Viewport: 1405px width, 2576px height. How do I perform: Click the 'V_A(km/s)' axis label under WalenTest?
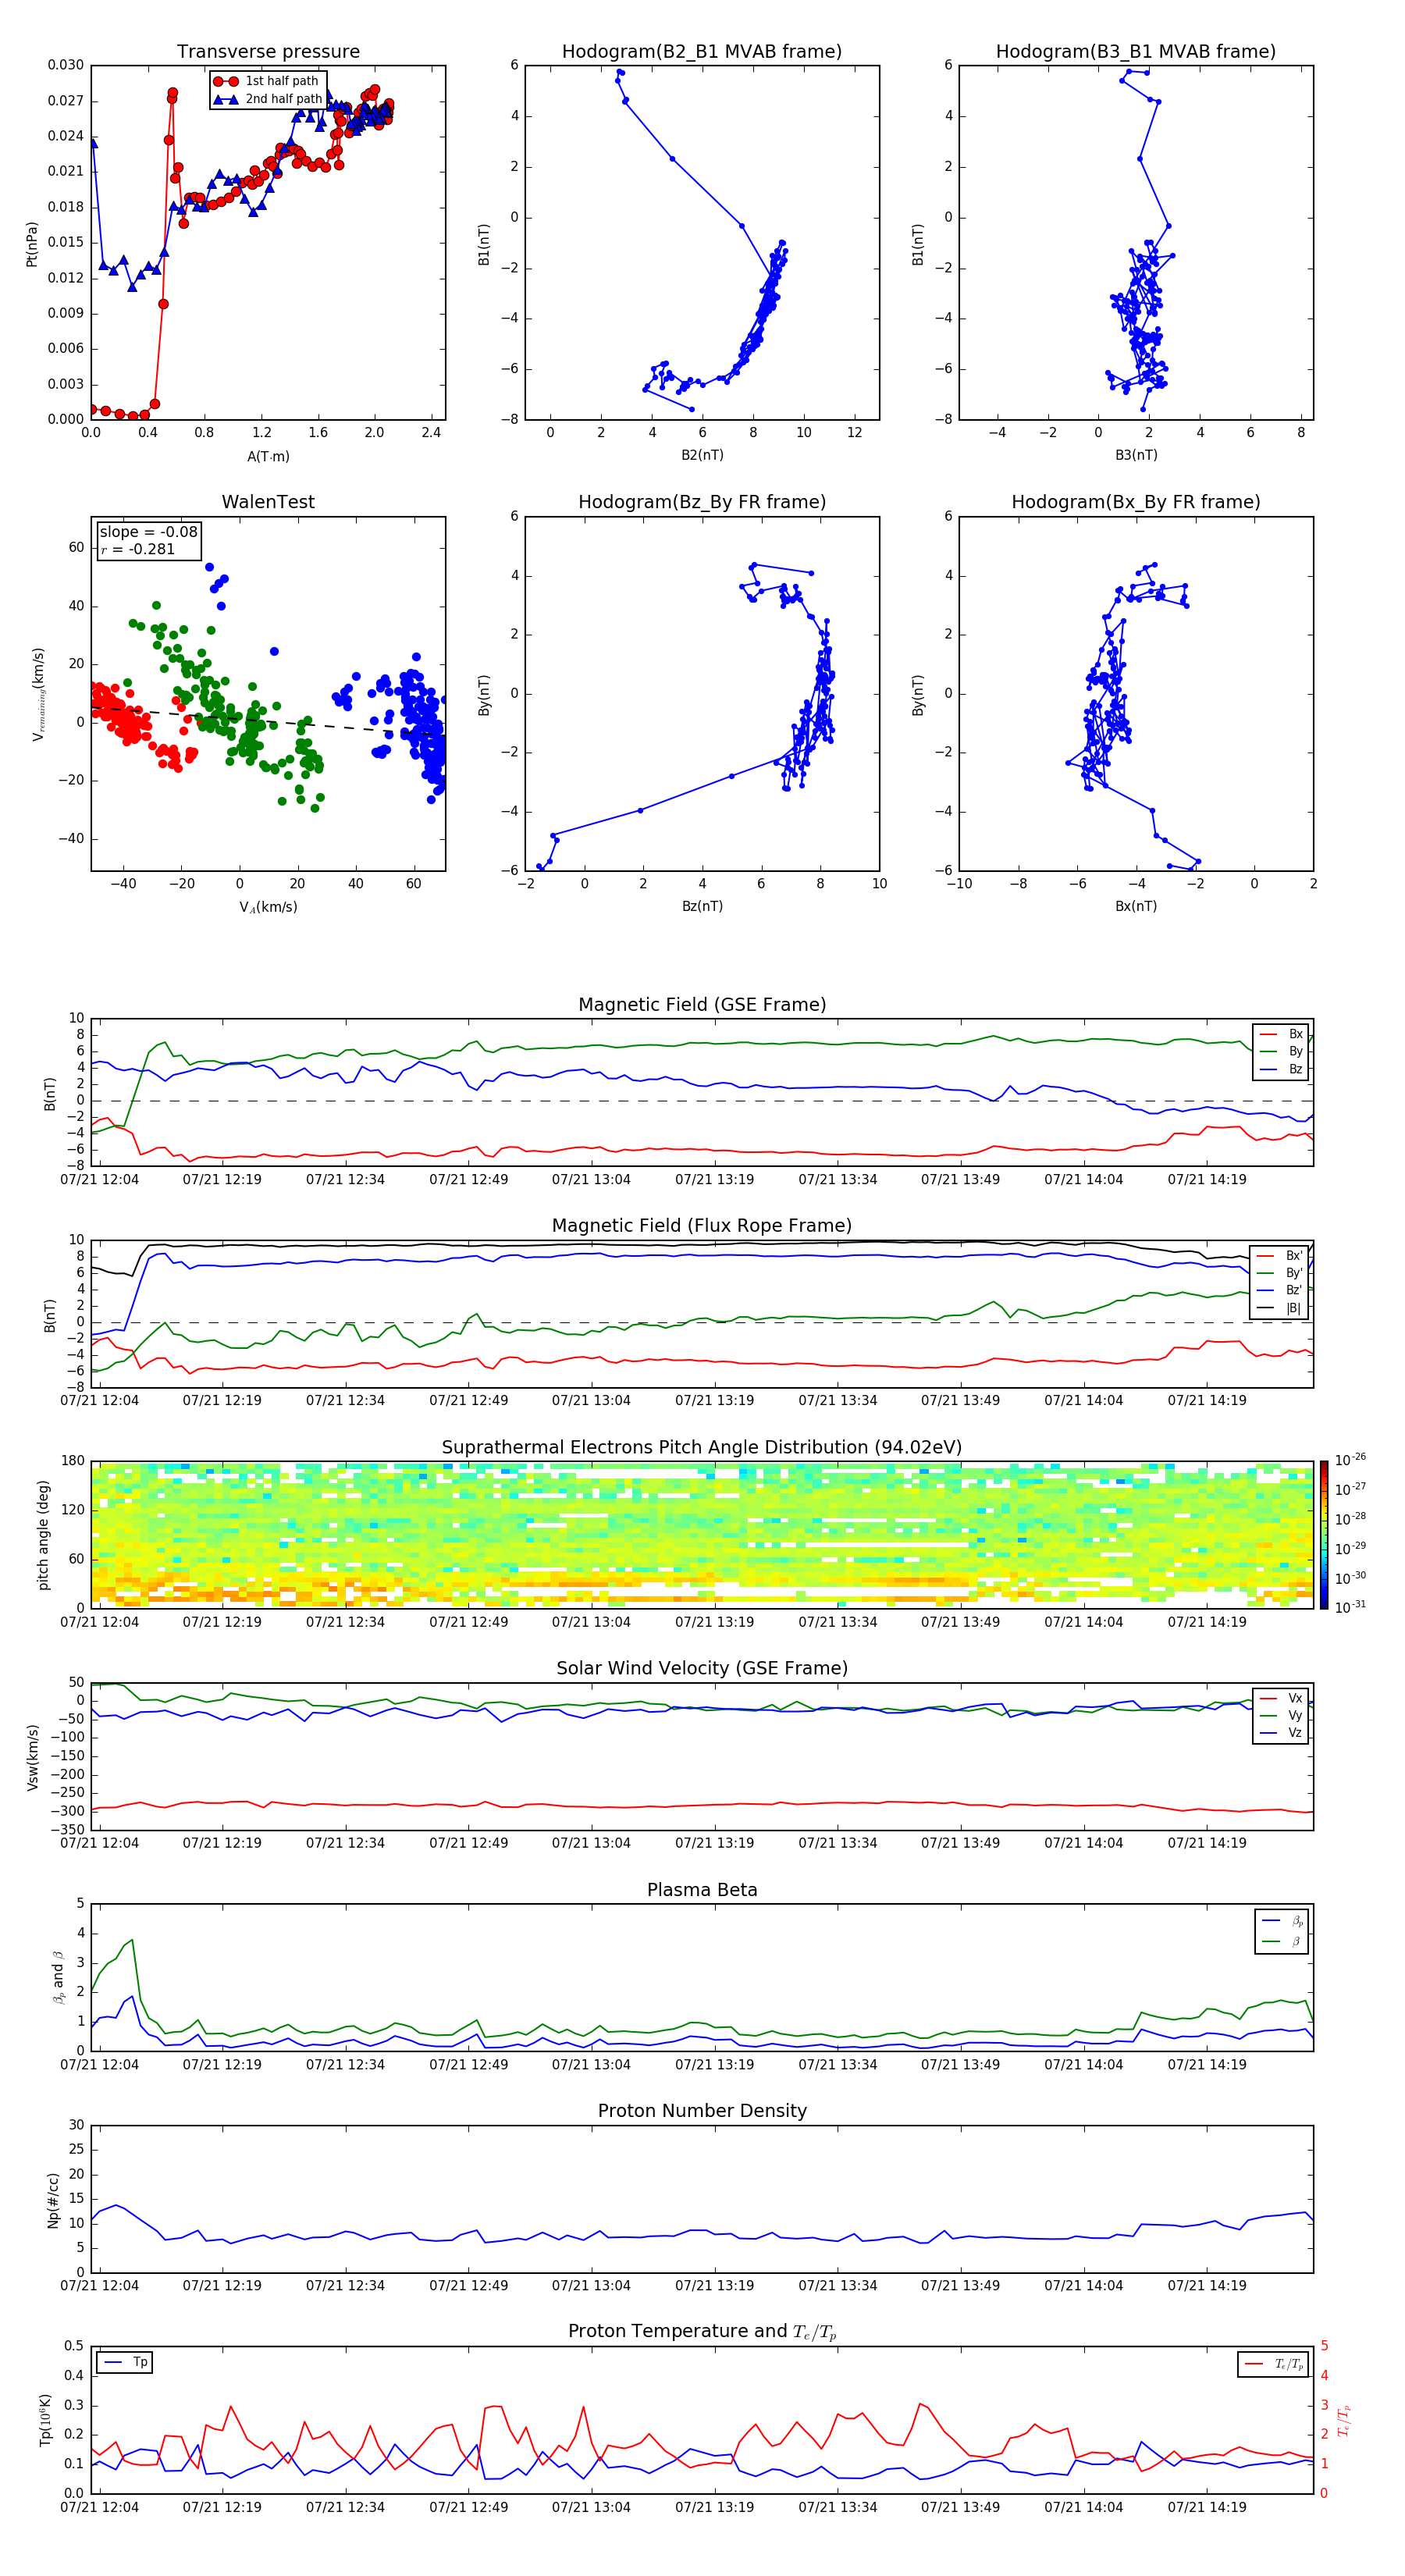point(268,907)
